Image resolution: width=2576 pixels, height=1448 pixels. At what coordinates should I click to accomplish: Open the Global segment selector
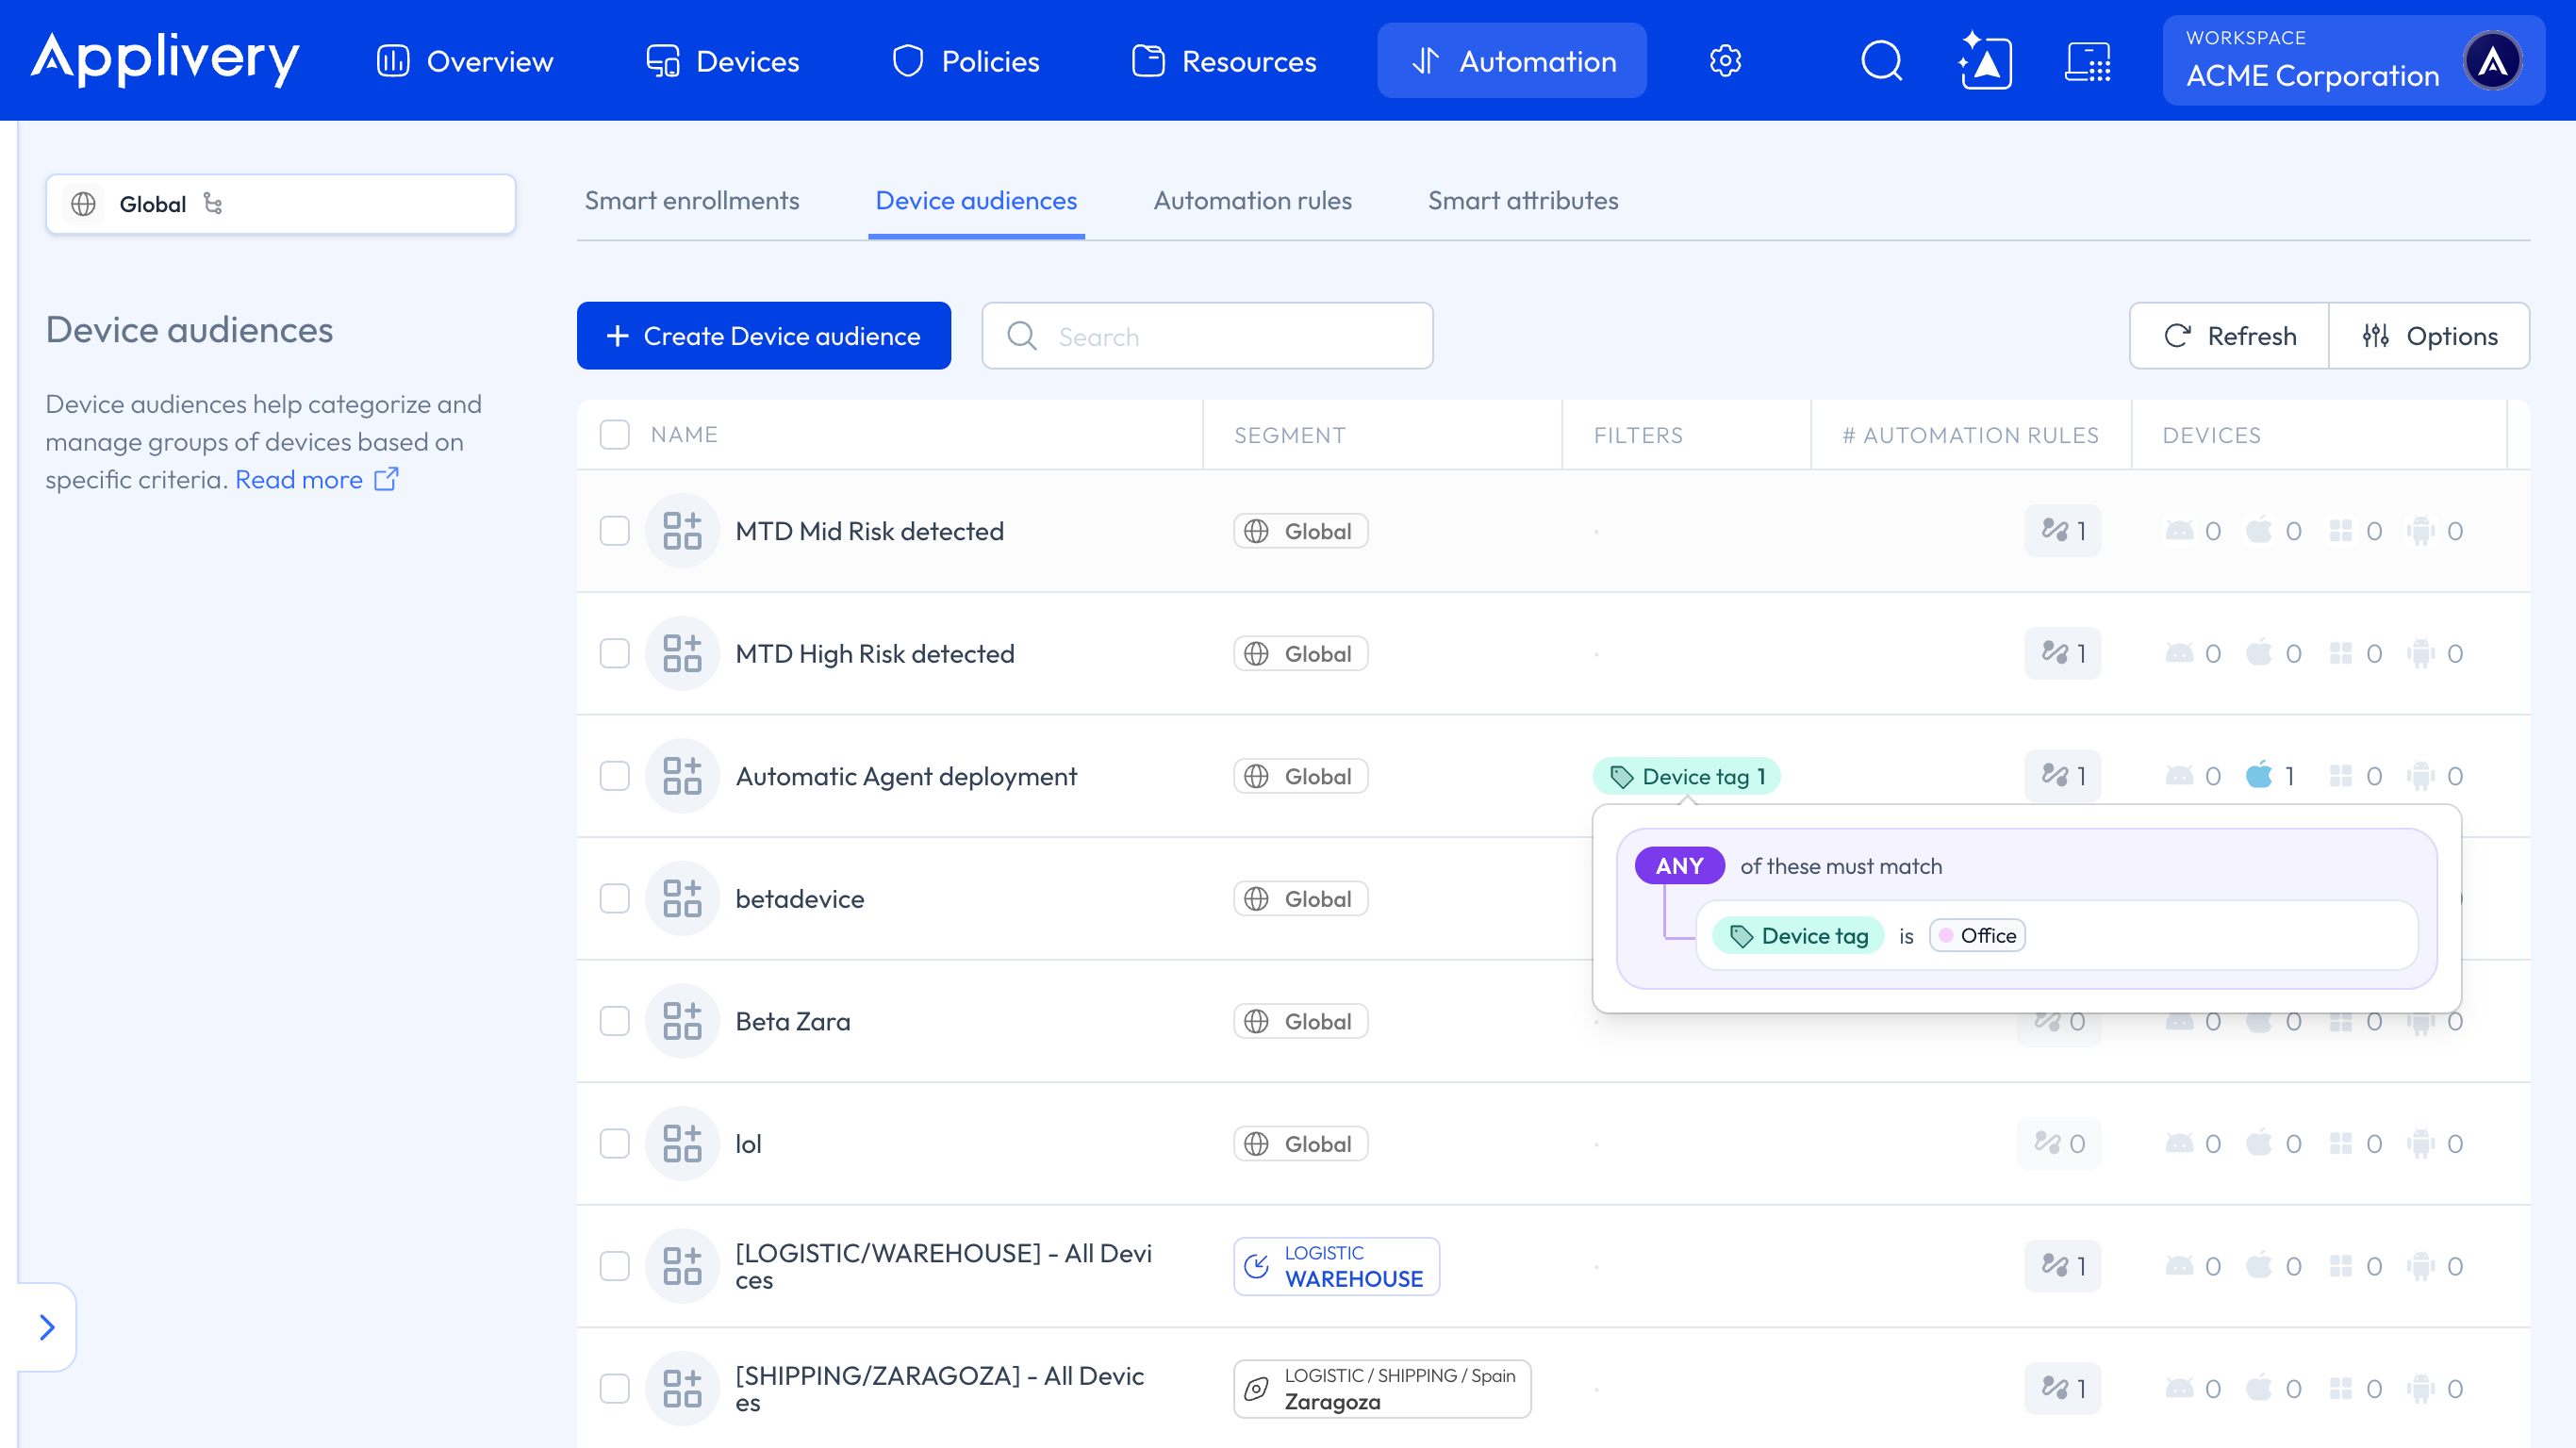pyautogui.click(x=281, y=204)
